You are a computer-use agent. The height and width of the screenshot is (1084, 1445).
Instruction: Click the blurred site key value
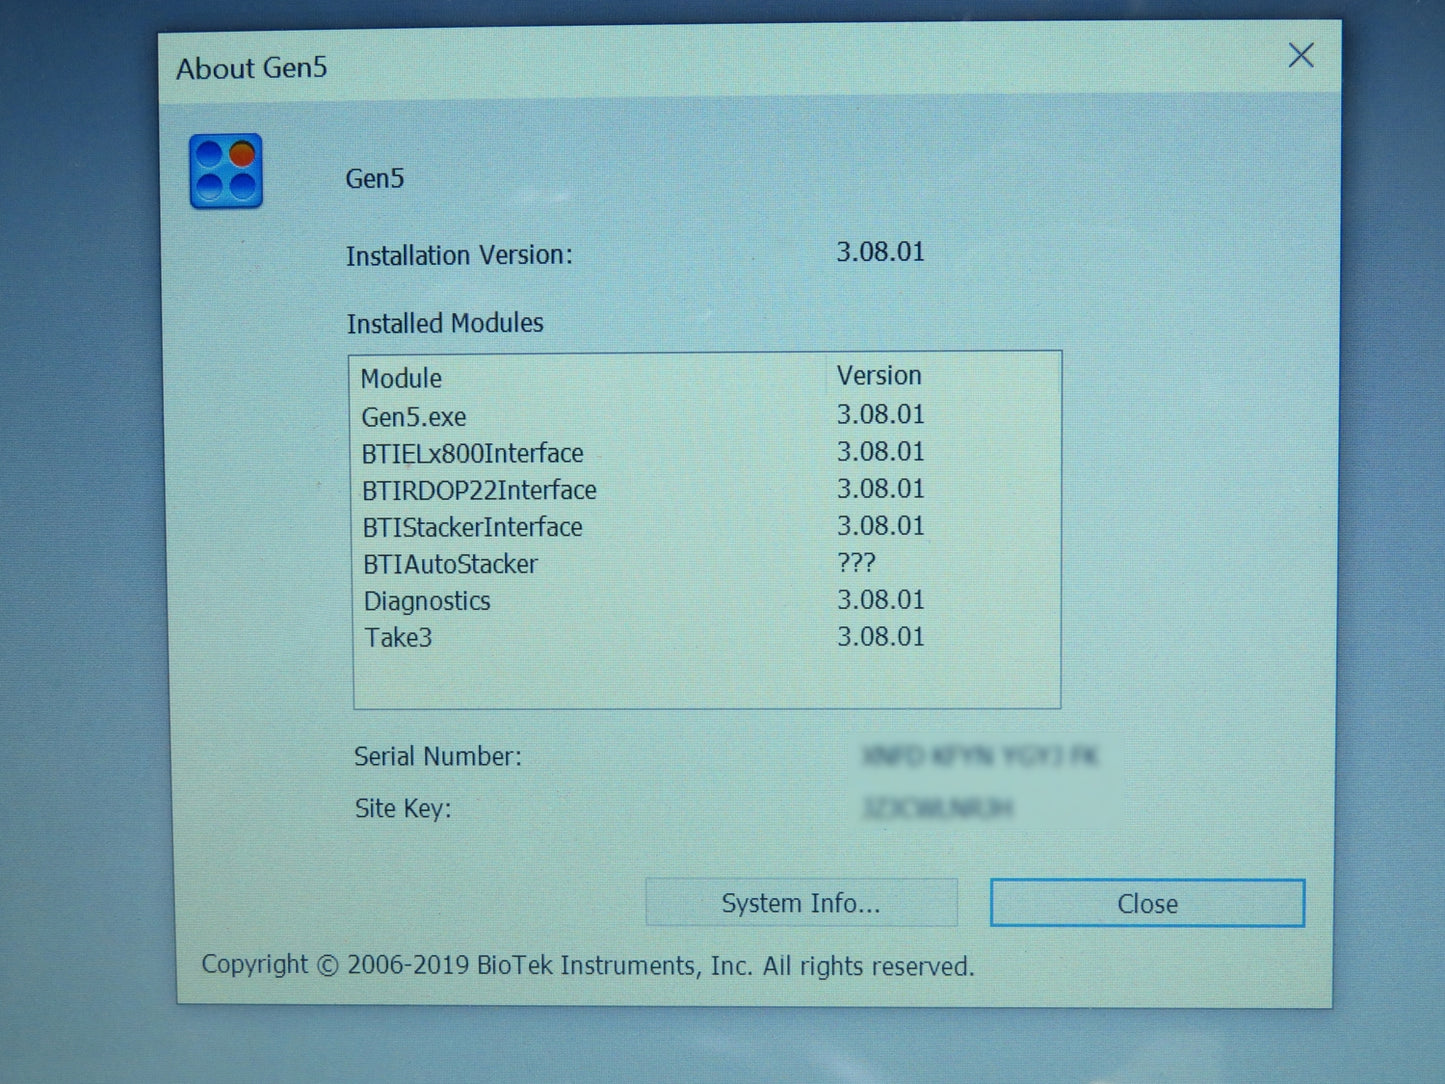(x=938, y=807)
